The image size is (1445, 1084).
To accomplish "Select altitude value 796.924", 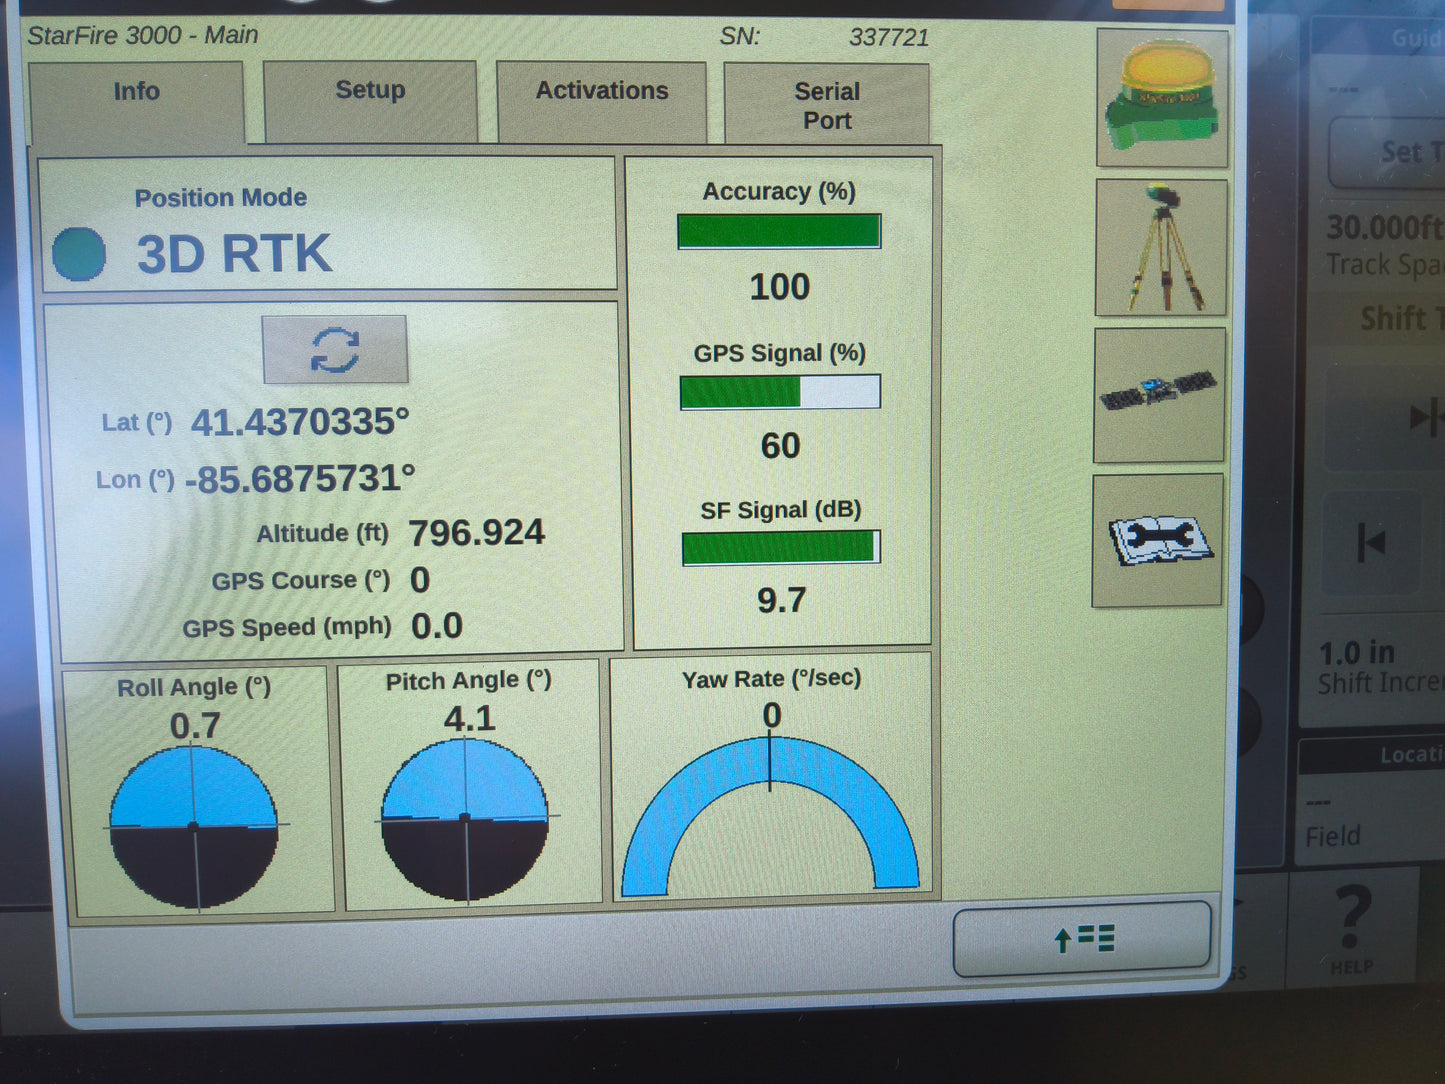I will (x=477, y=533).
